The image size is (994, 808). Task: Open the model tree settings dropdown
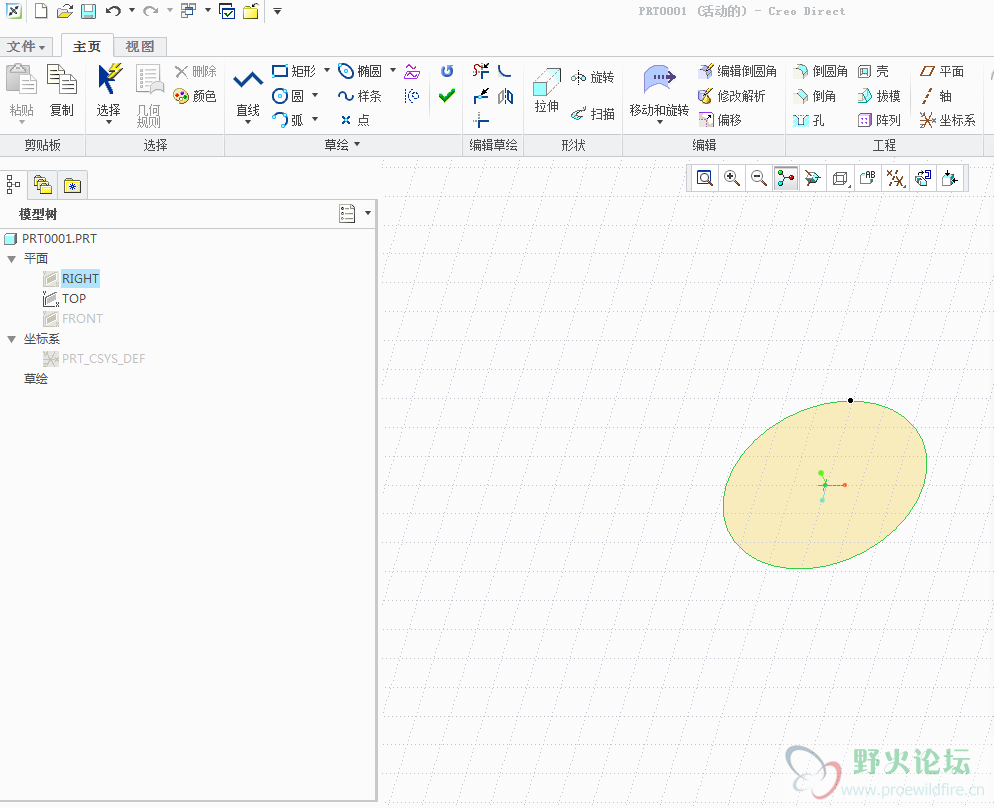[368, 213]
